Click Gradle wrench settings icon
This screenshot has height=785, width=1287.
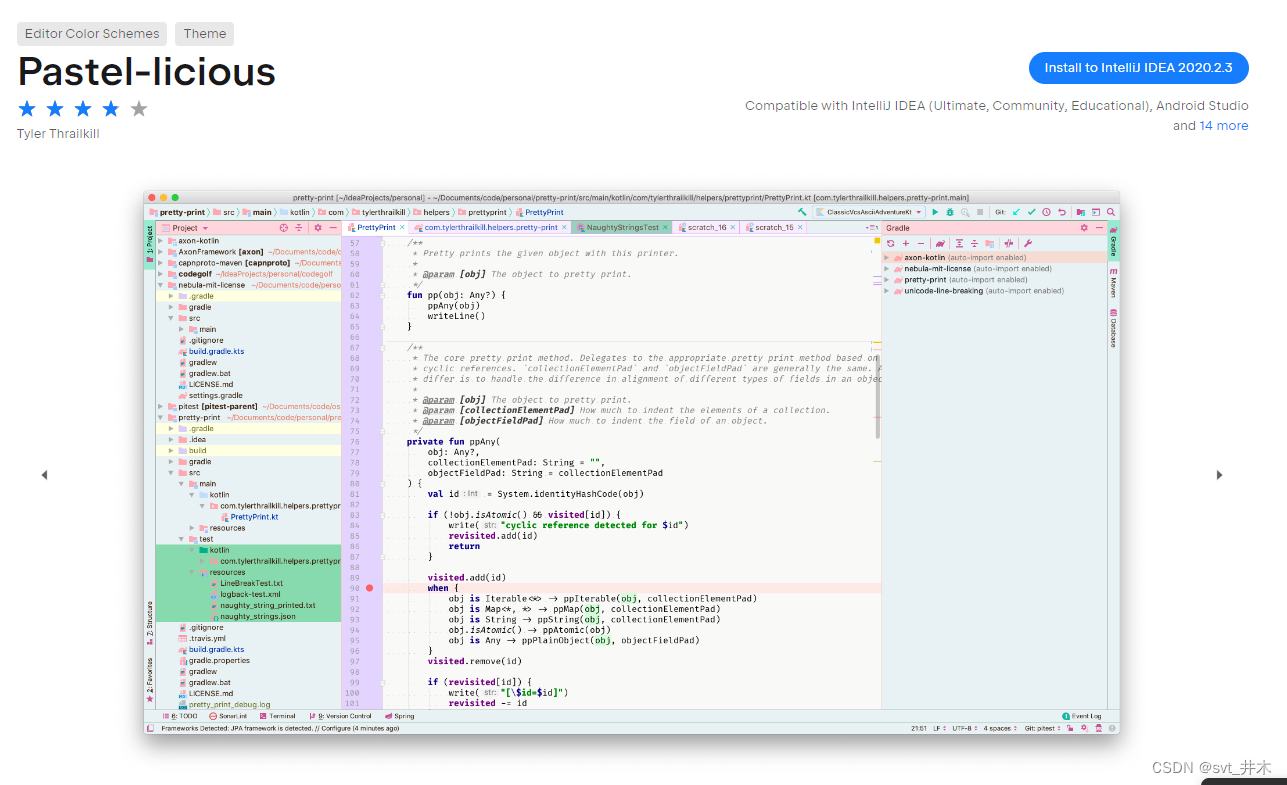(x=1028, y=243)
